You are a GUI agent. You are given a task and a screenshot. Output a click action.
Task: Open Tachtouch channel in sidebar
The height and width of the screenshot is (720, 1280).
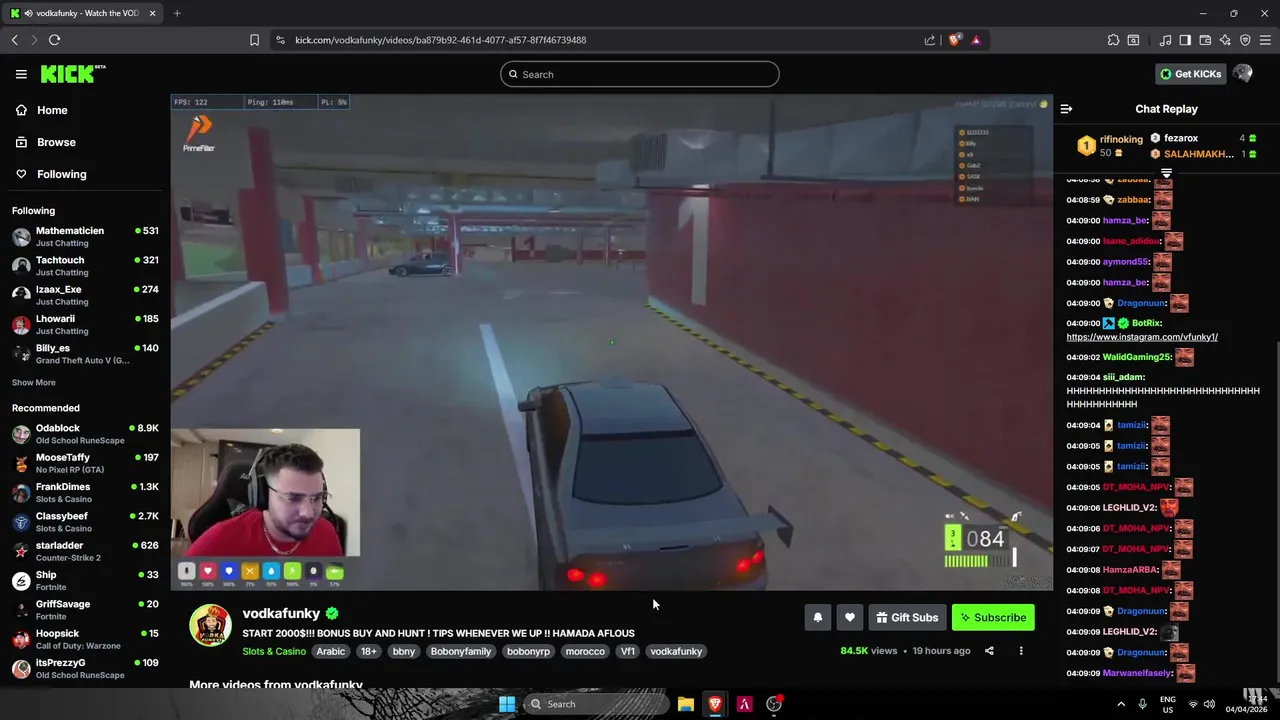(85, 266)
